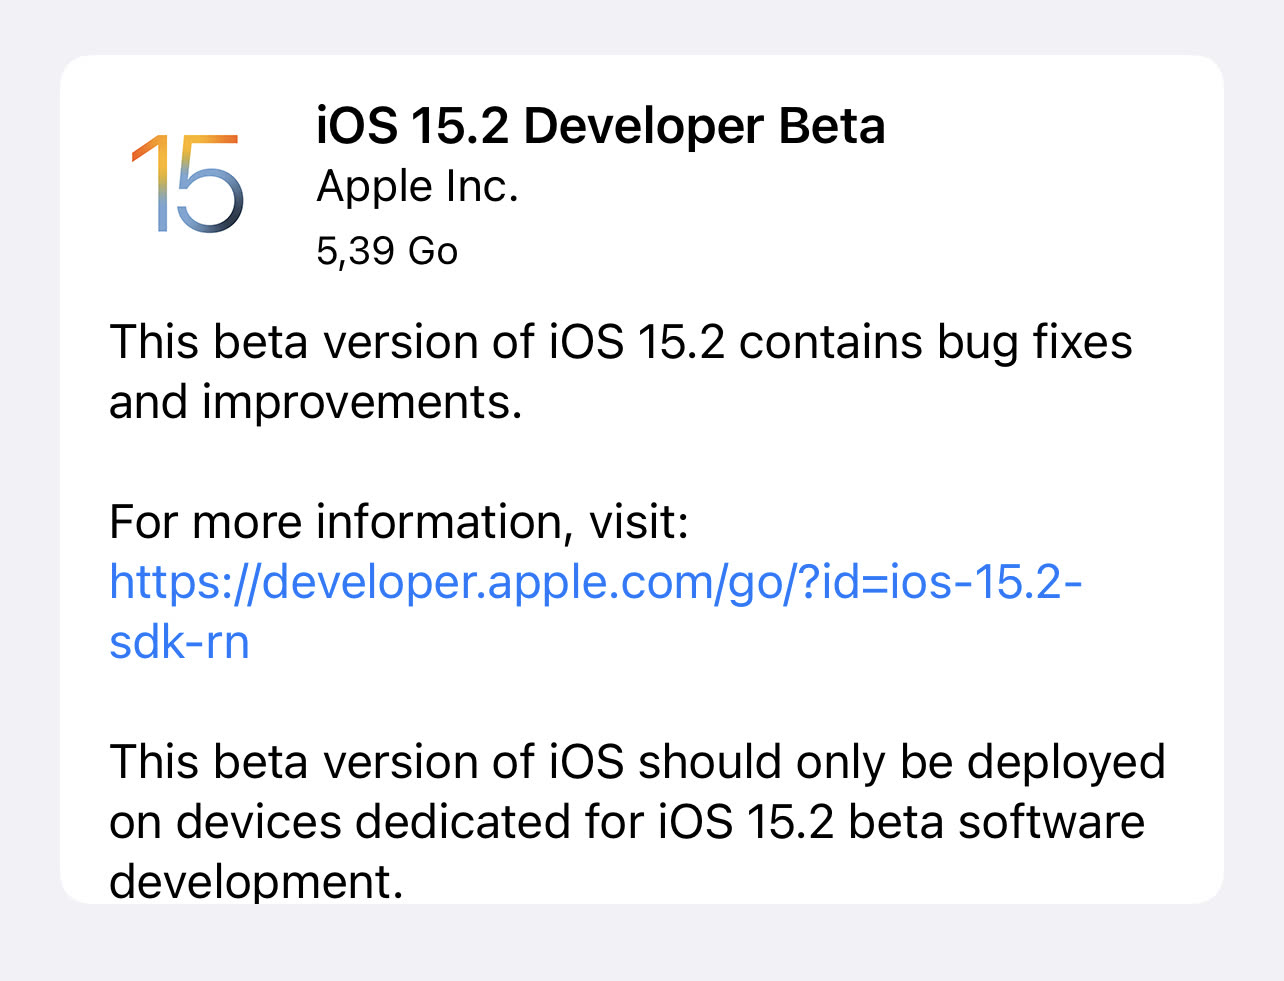Image resolution: width=1284 pixels, height=981 pixels.
Task: Click the word "Developer" in the title
Action: [643, 127]
